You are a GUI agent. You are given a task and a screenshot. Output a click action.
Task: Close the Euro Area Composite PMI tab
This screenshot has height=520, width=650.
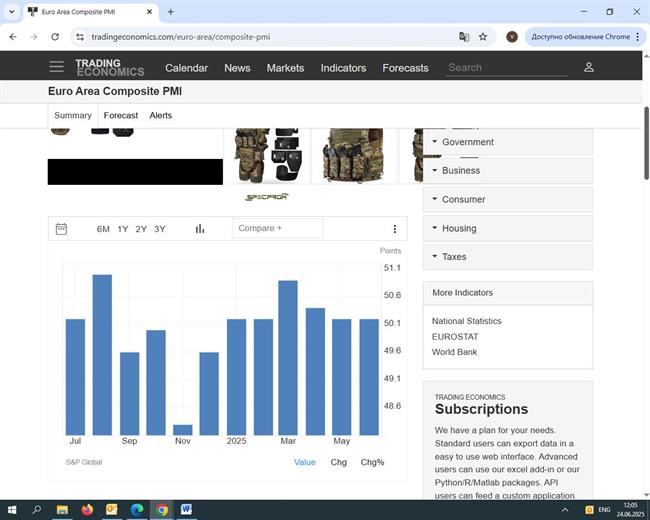[150, 12]
